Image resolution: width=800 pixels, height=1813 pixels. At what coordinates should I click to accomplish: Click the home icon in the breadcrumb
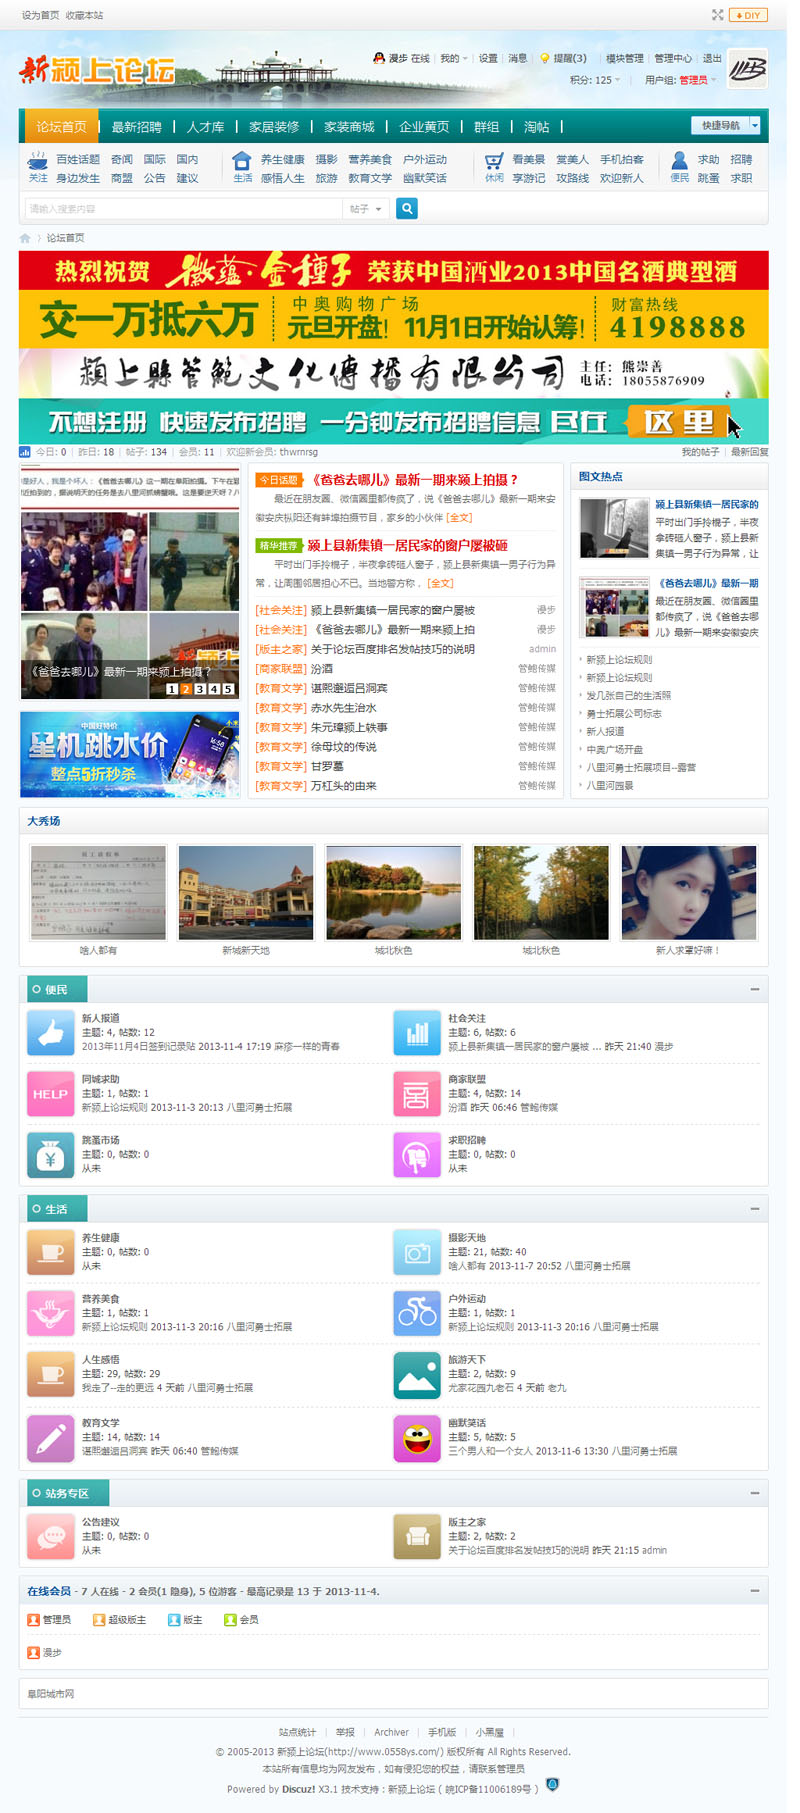point(25,238)
